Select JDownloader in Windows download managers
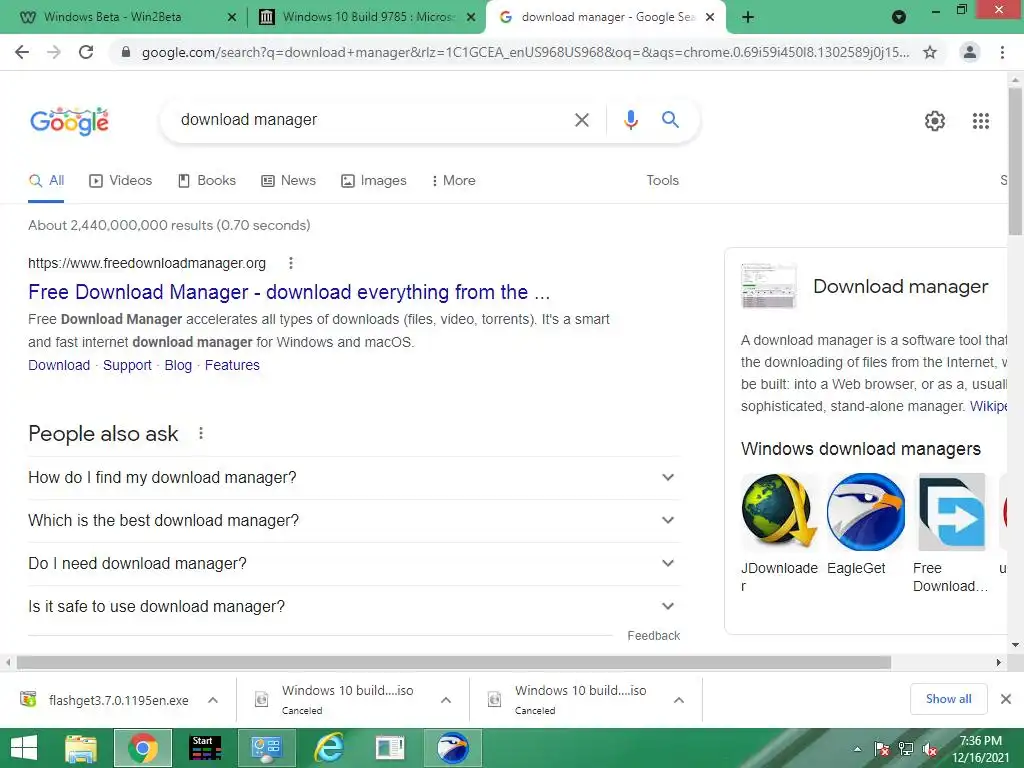The image size is (1024, 768). (x=780, y=533)
